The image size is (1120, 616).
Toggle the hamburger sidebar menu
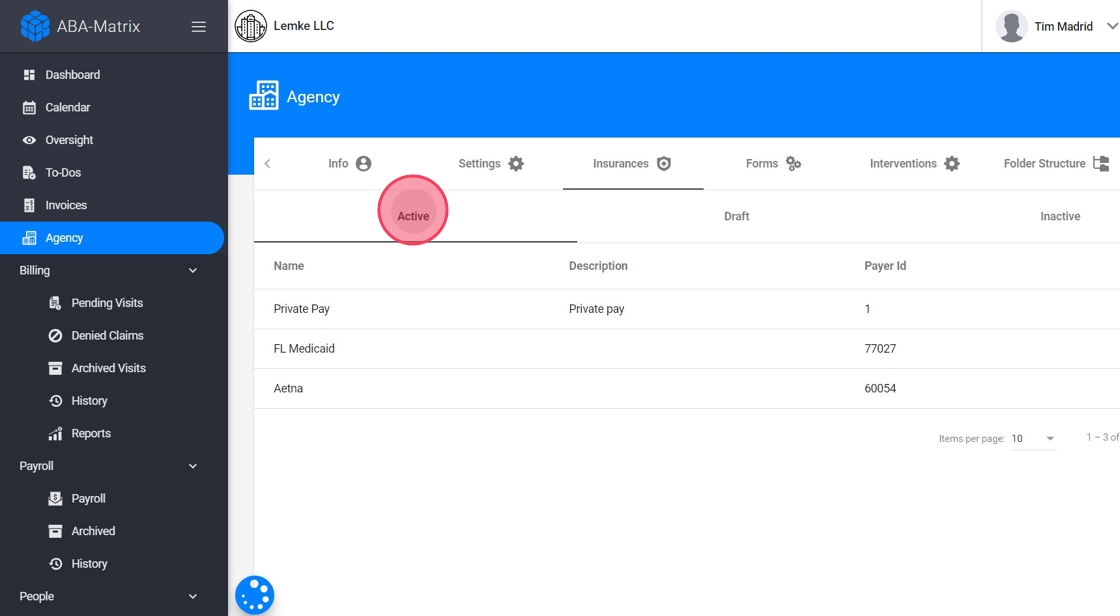199,26
